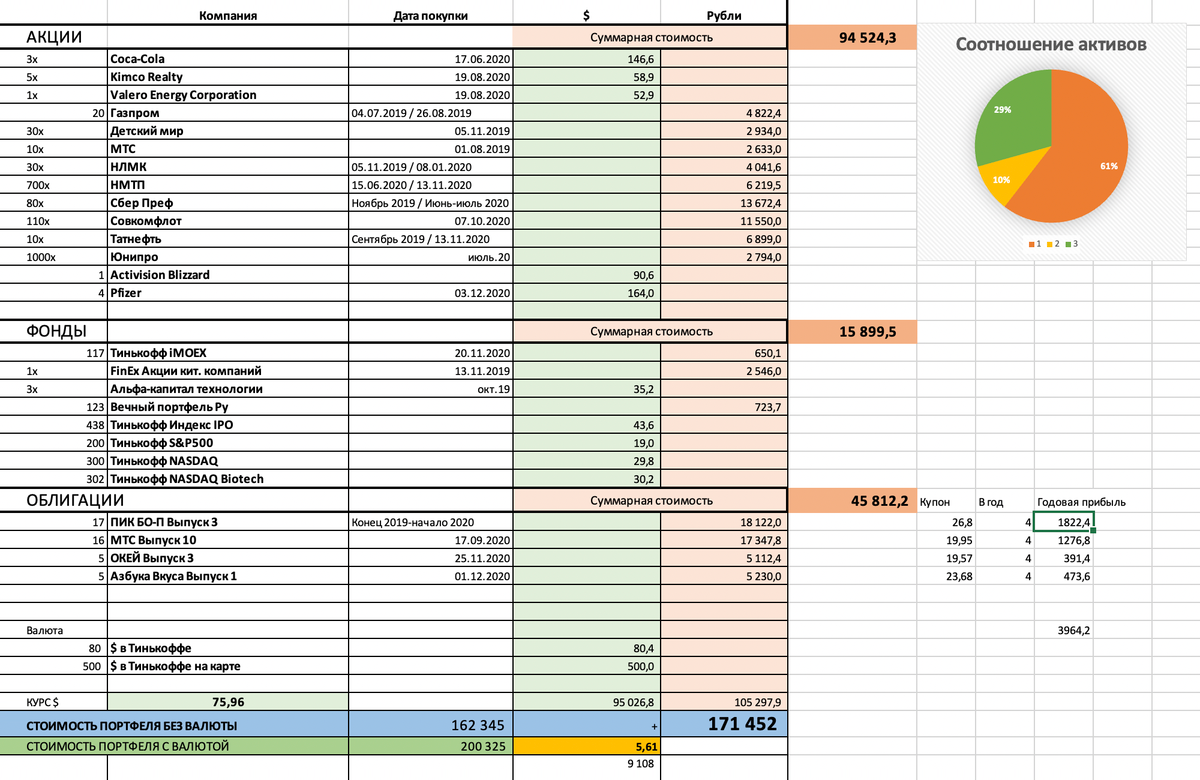Click the Тинькофф Индекс IPO cell
1200x780 pixels.
[x=228, y=425]
